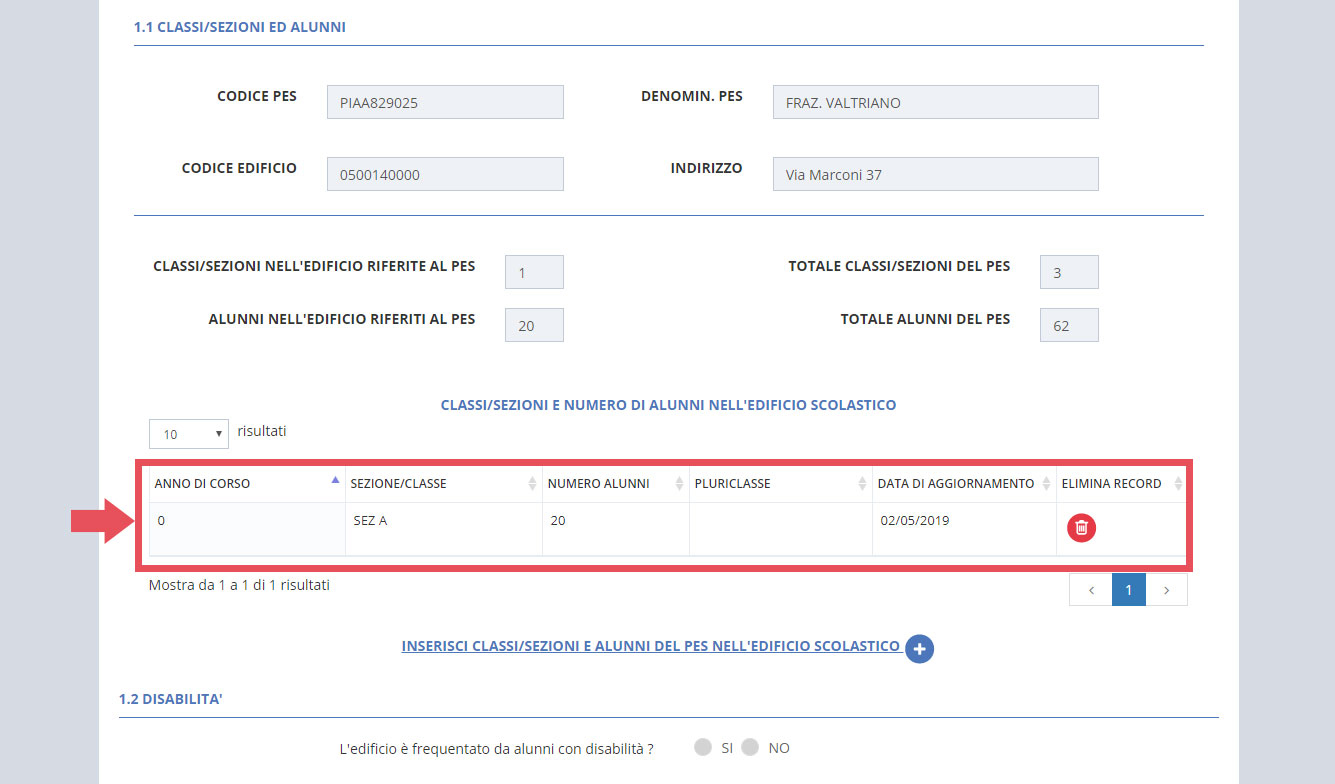Click the Denomin. PES field

point(935,102)
